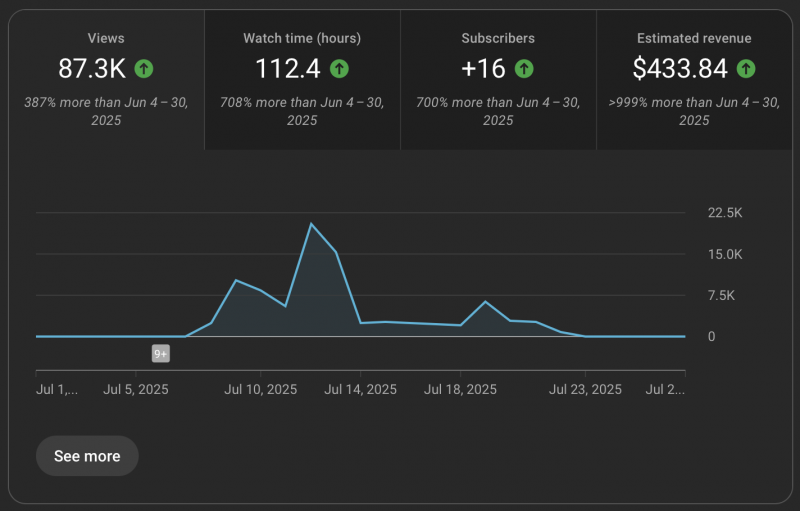The width and height of the screenshot is (800, 511).
Task: Click the Jul 18, 2025 date label
Action: (460, 389)
